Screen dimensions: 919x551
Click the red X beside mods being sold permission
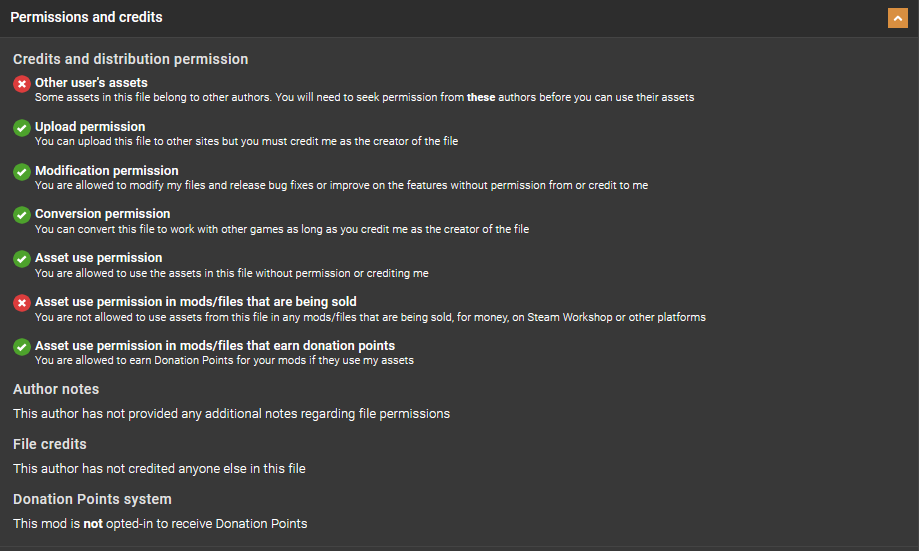click(22, 303)
